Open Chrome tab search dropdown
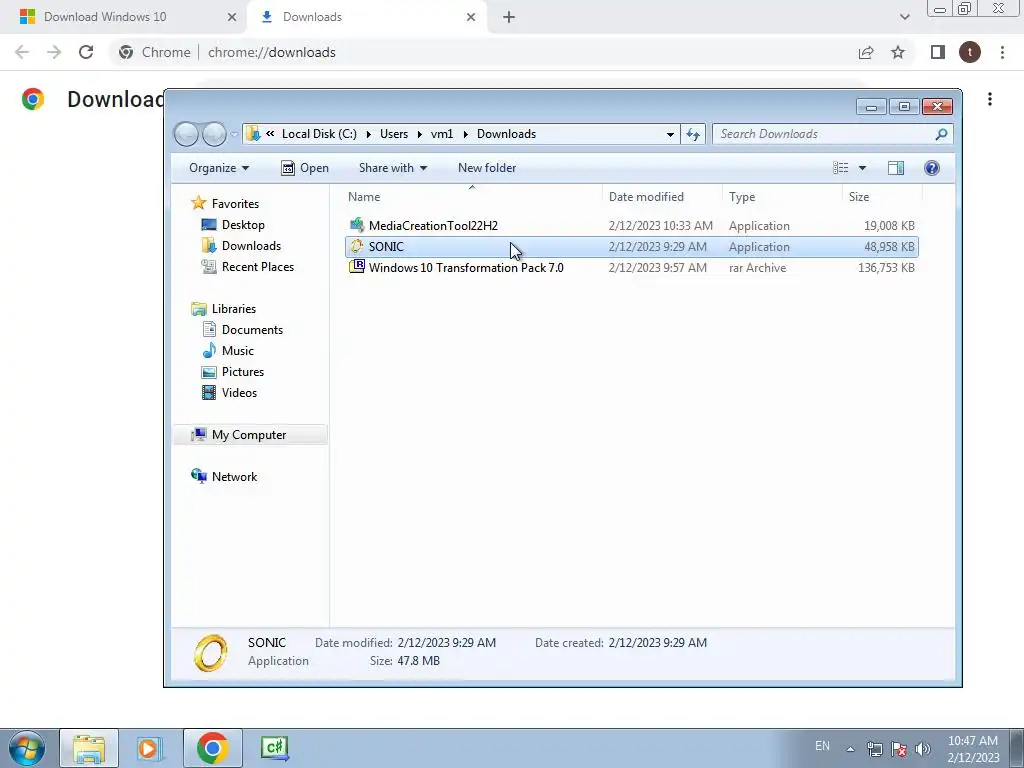The height and width of the screenshot is (768, 1024). coord(904,17)
